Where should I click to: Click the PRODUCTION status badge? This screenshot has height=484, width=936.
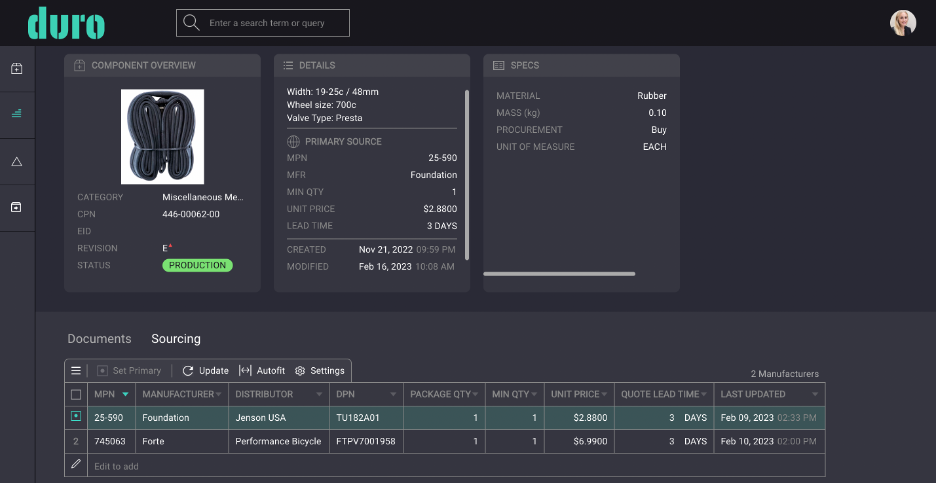198,266
